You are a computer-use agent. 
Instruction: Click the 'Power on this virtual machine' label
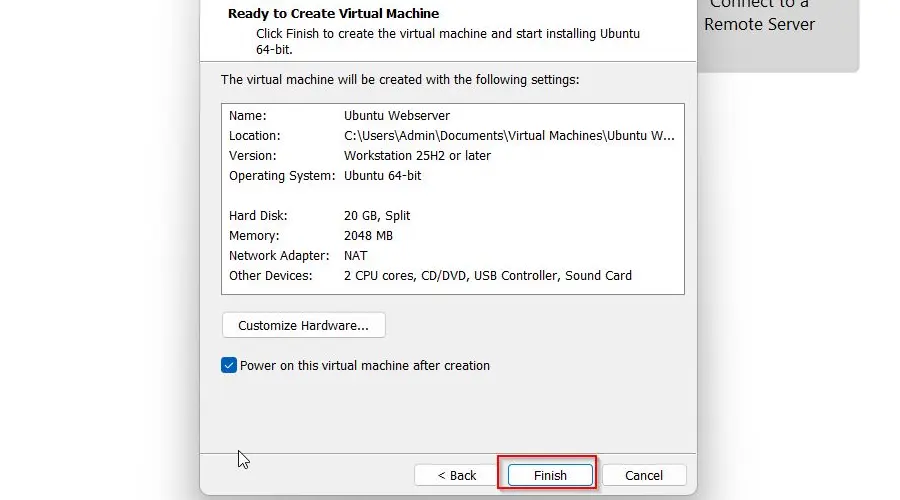365,366
